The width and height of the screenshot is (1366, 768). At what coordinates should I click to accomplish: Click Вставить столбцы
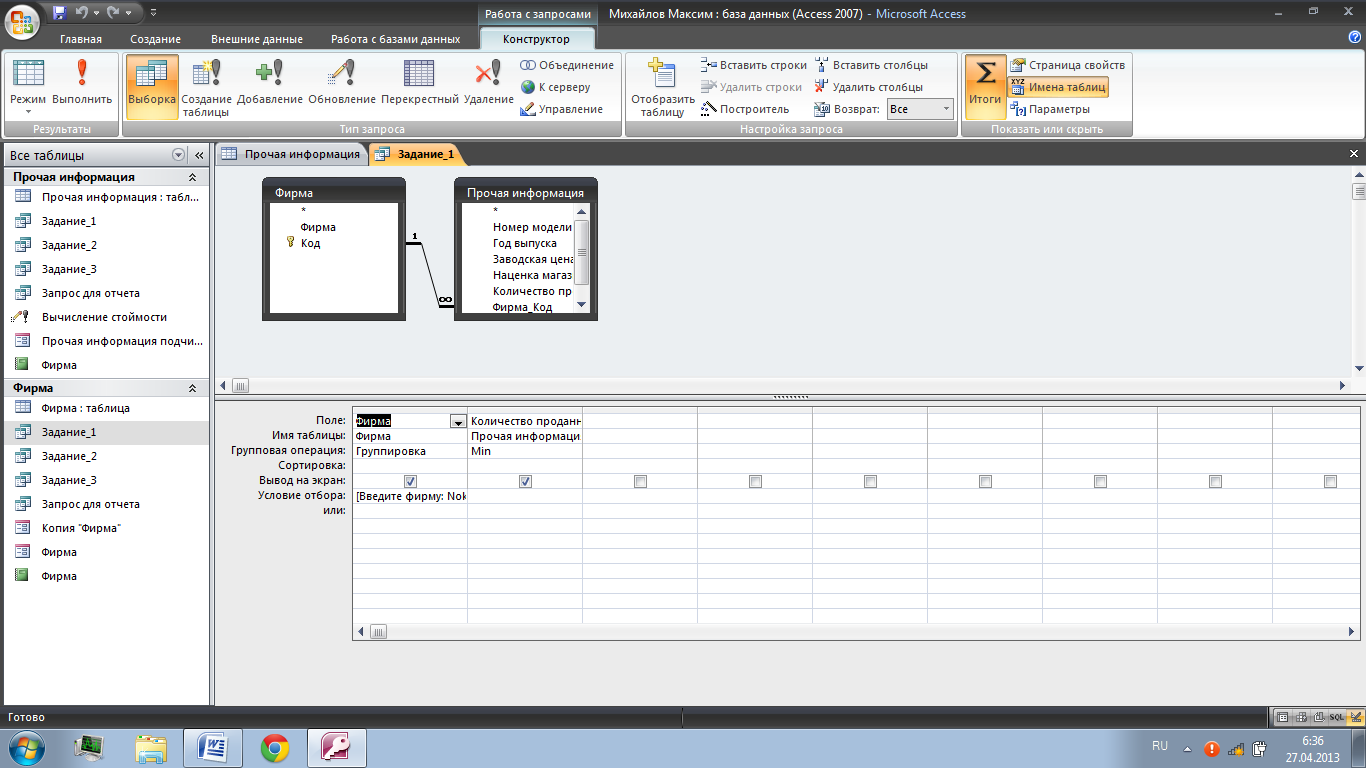[x=871, y=65]
